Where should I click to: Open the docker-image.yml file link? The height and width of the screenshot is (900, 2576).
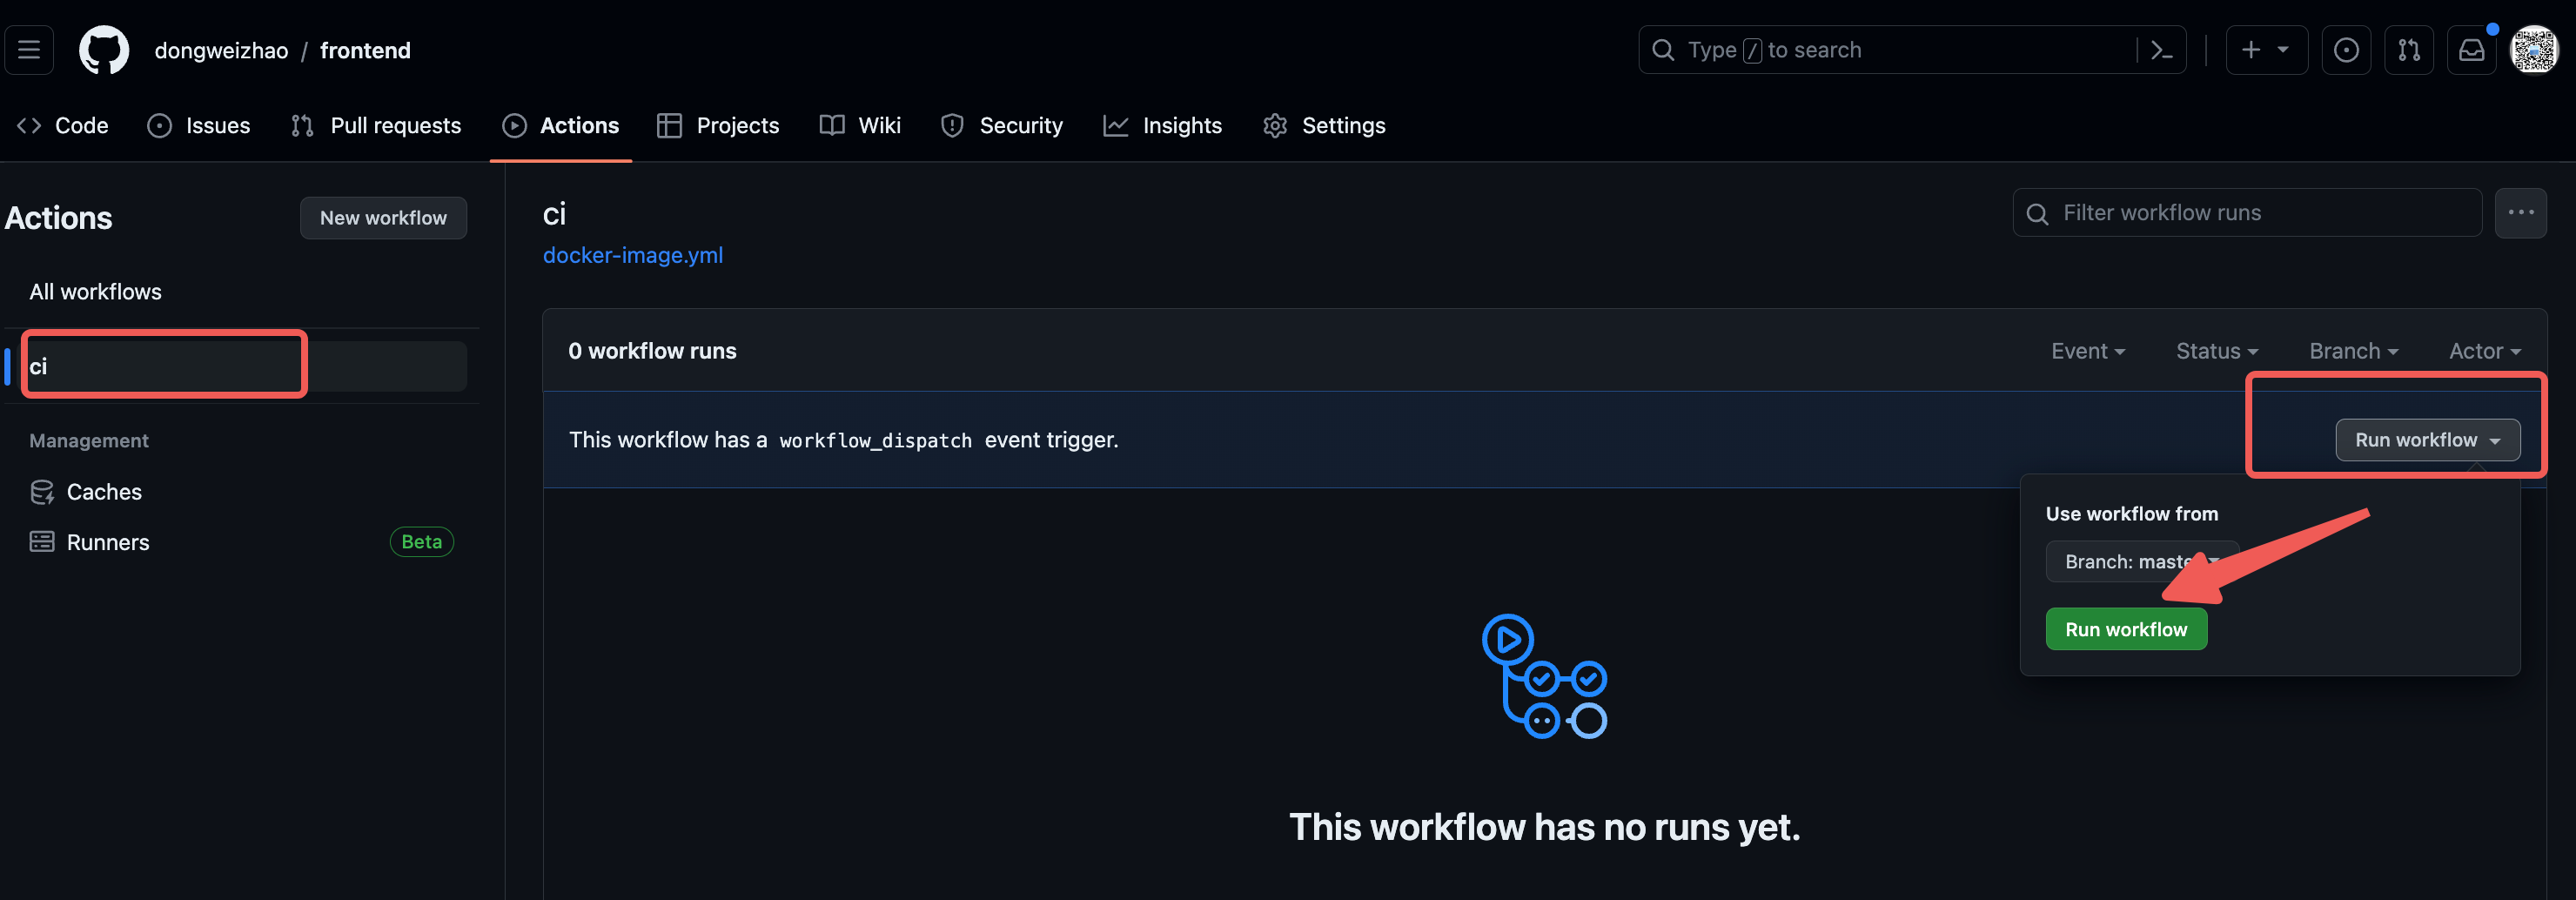coord(632,255)
